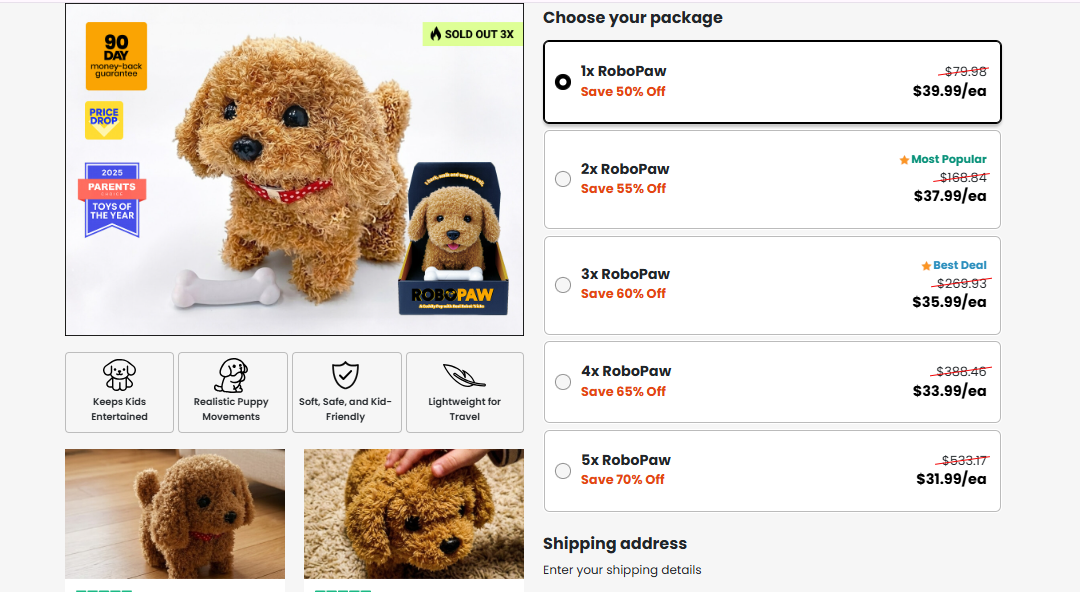Screen dimensions: 1080x592
Task: Select the 1x RoboPaw radio button
Action: click(563, 82)
